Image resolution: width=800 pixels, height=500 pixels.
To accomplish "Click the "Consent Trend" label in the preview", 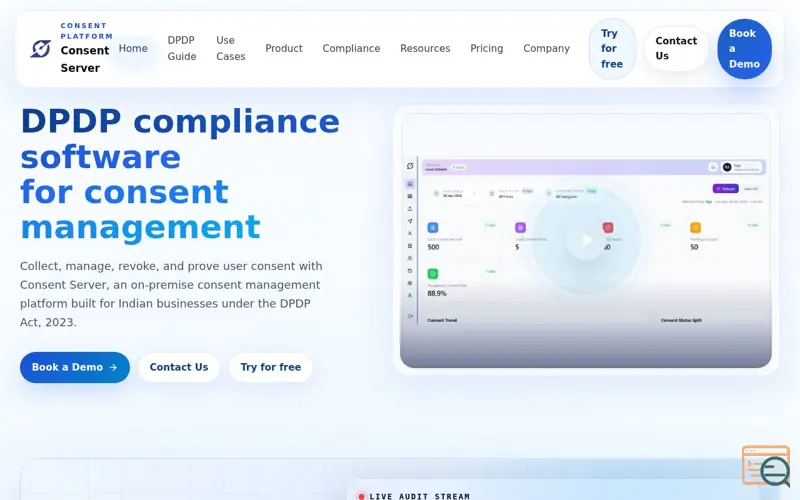I will (x=442, y=320).
